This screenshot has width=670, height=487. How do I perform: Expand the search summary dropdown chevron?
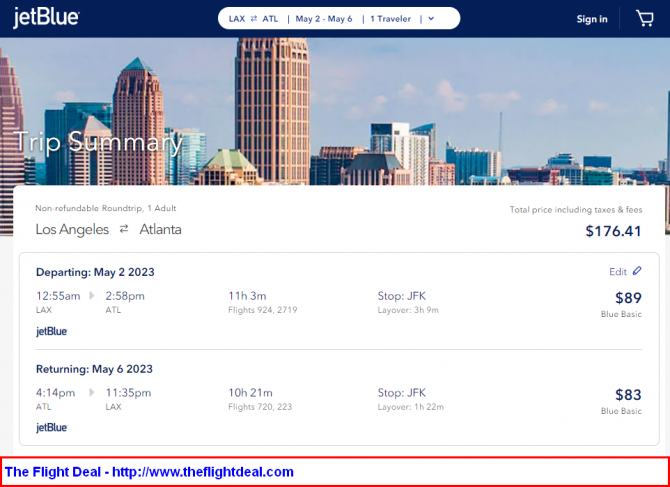431,19
